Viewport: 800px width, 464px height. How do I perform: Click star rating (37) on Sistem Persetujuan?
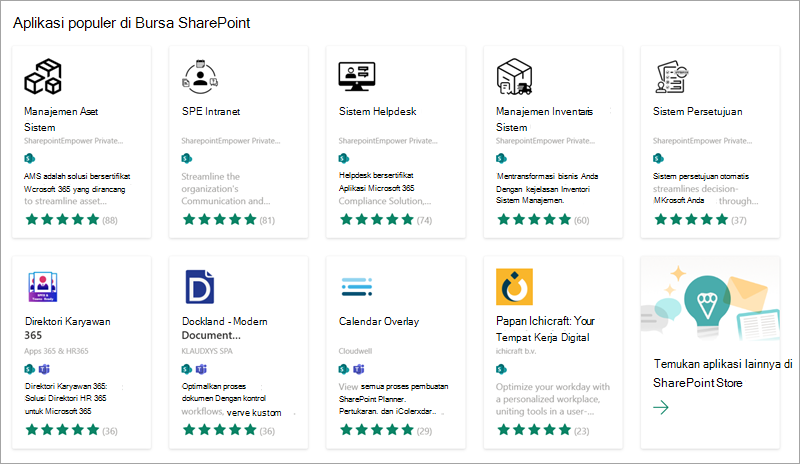point(699,220)
